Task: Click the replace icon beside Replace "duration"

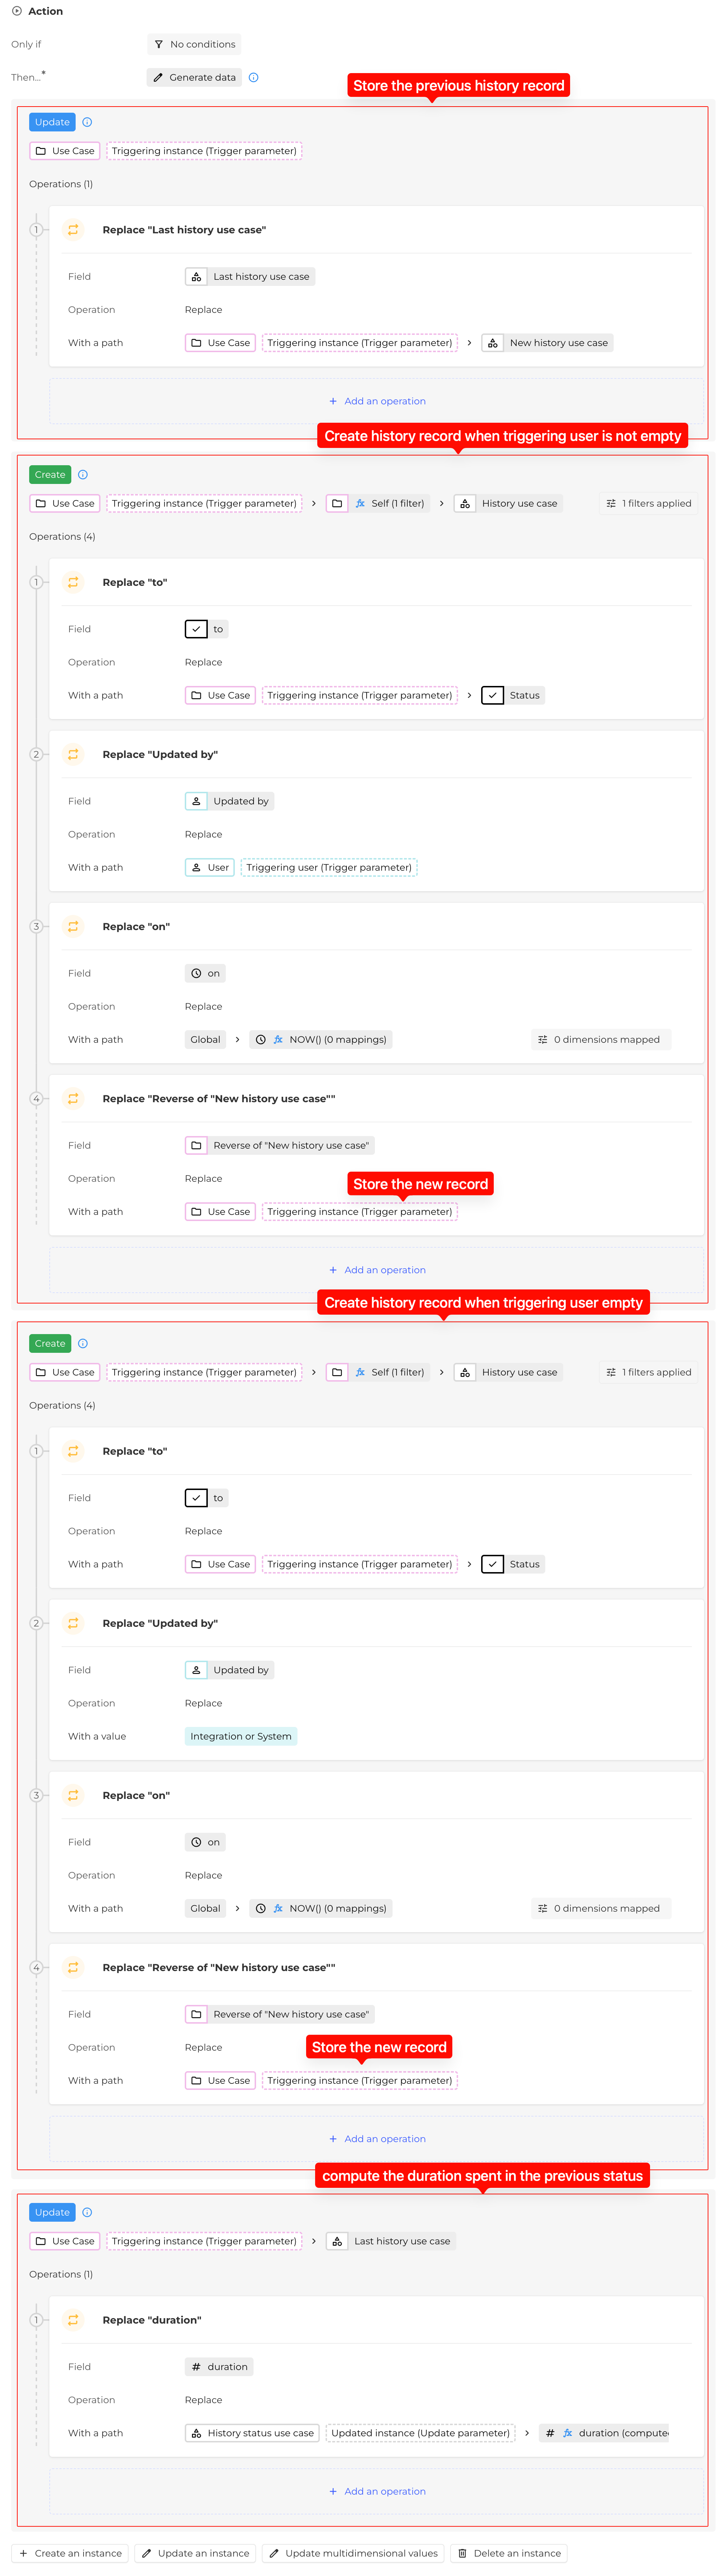Action: click(x=73, y=2320)
